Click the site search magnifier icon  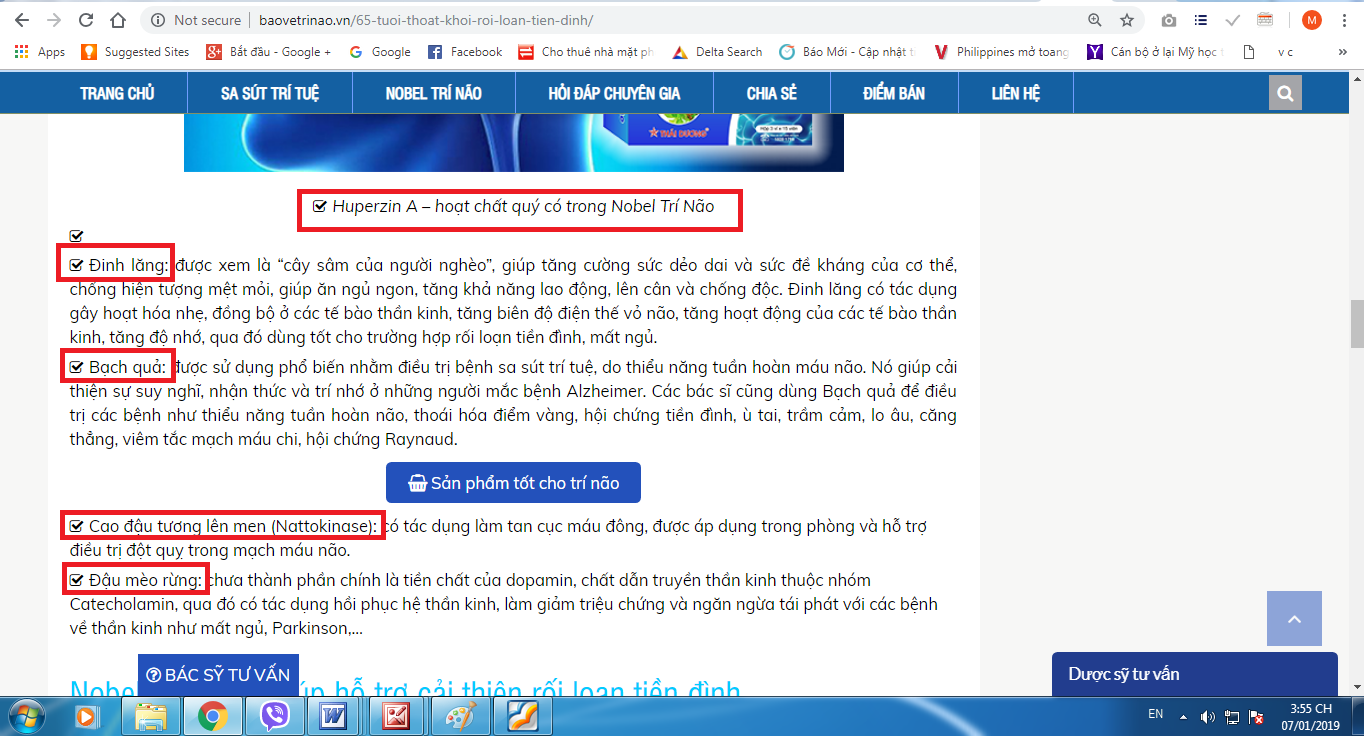[x=1285, y=94]
